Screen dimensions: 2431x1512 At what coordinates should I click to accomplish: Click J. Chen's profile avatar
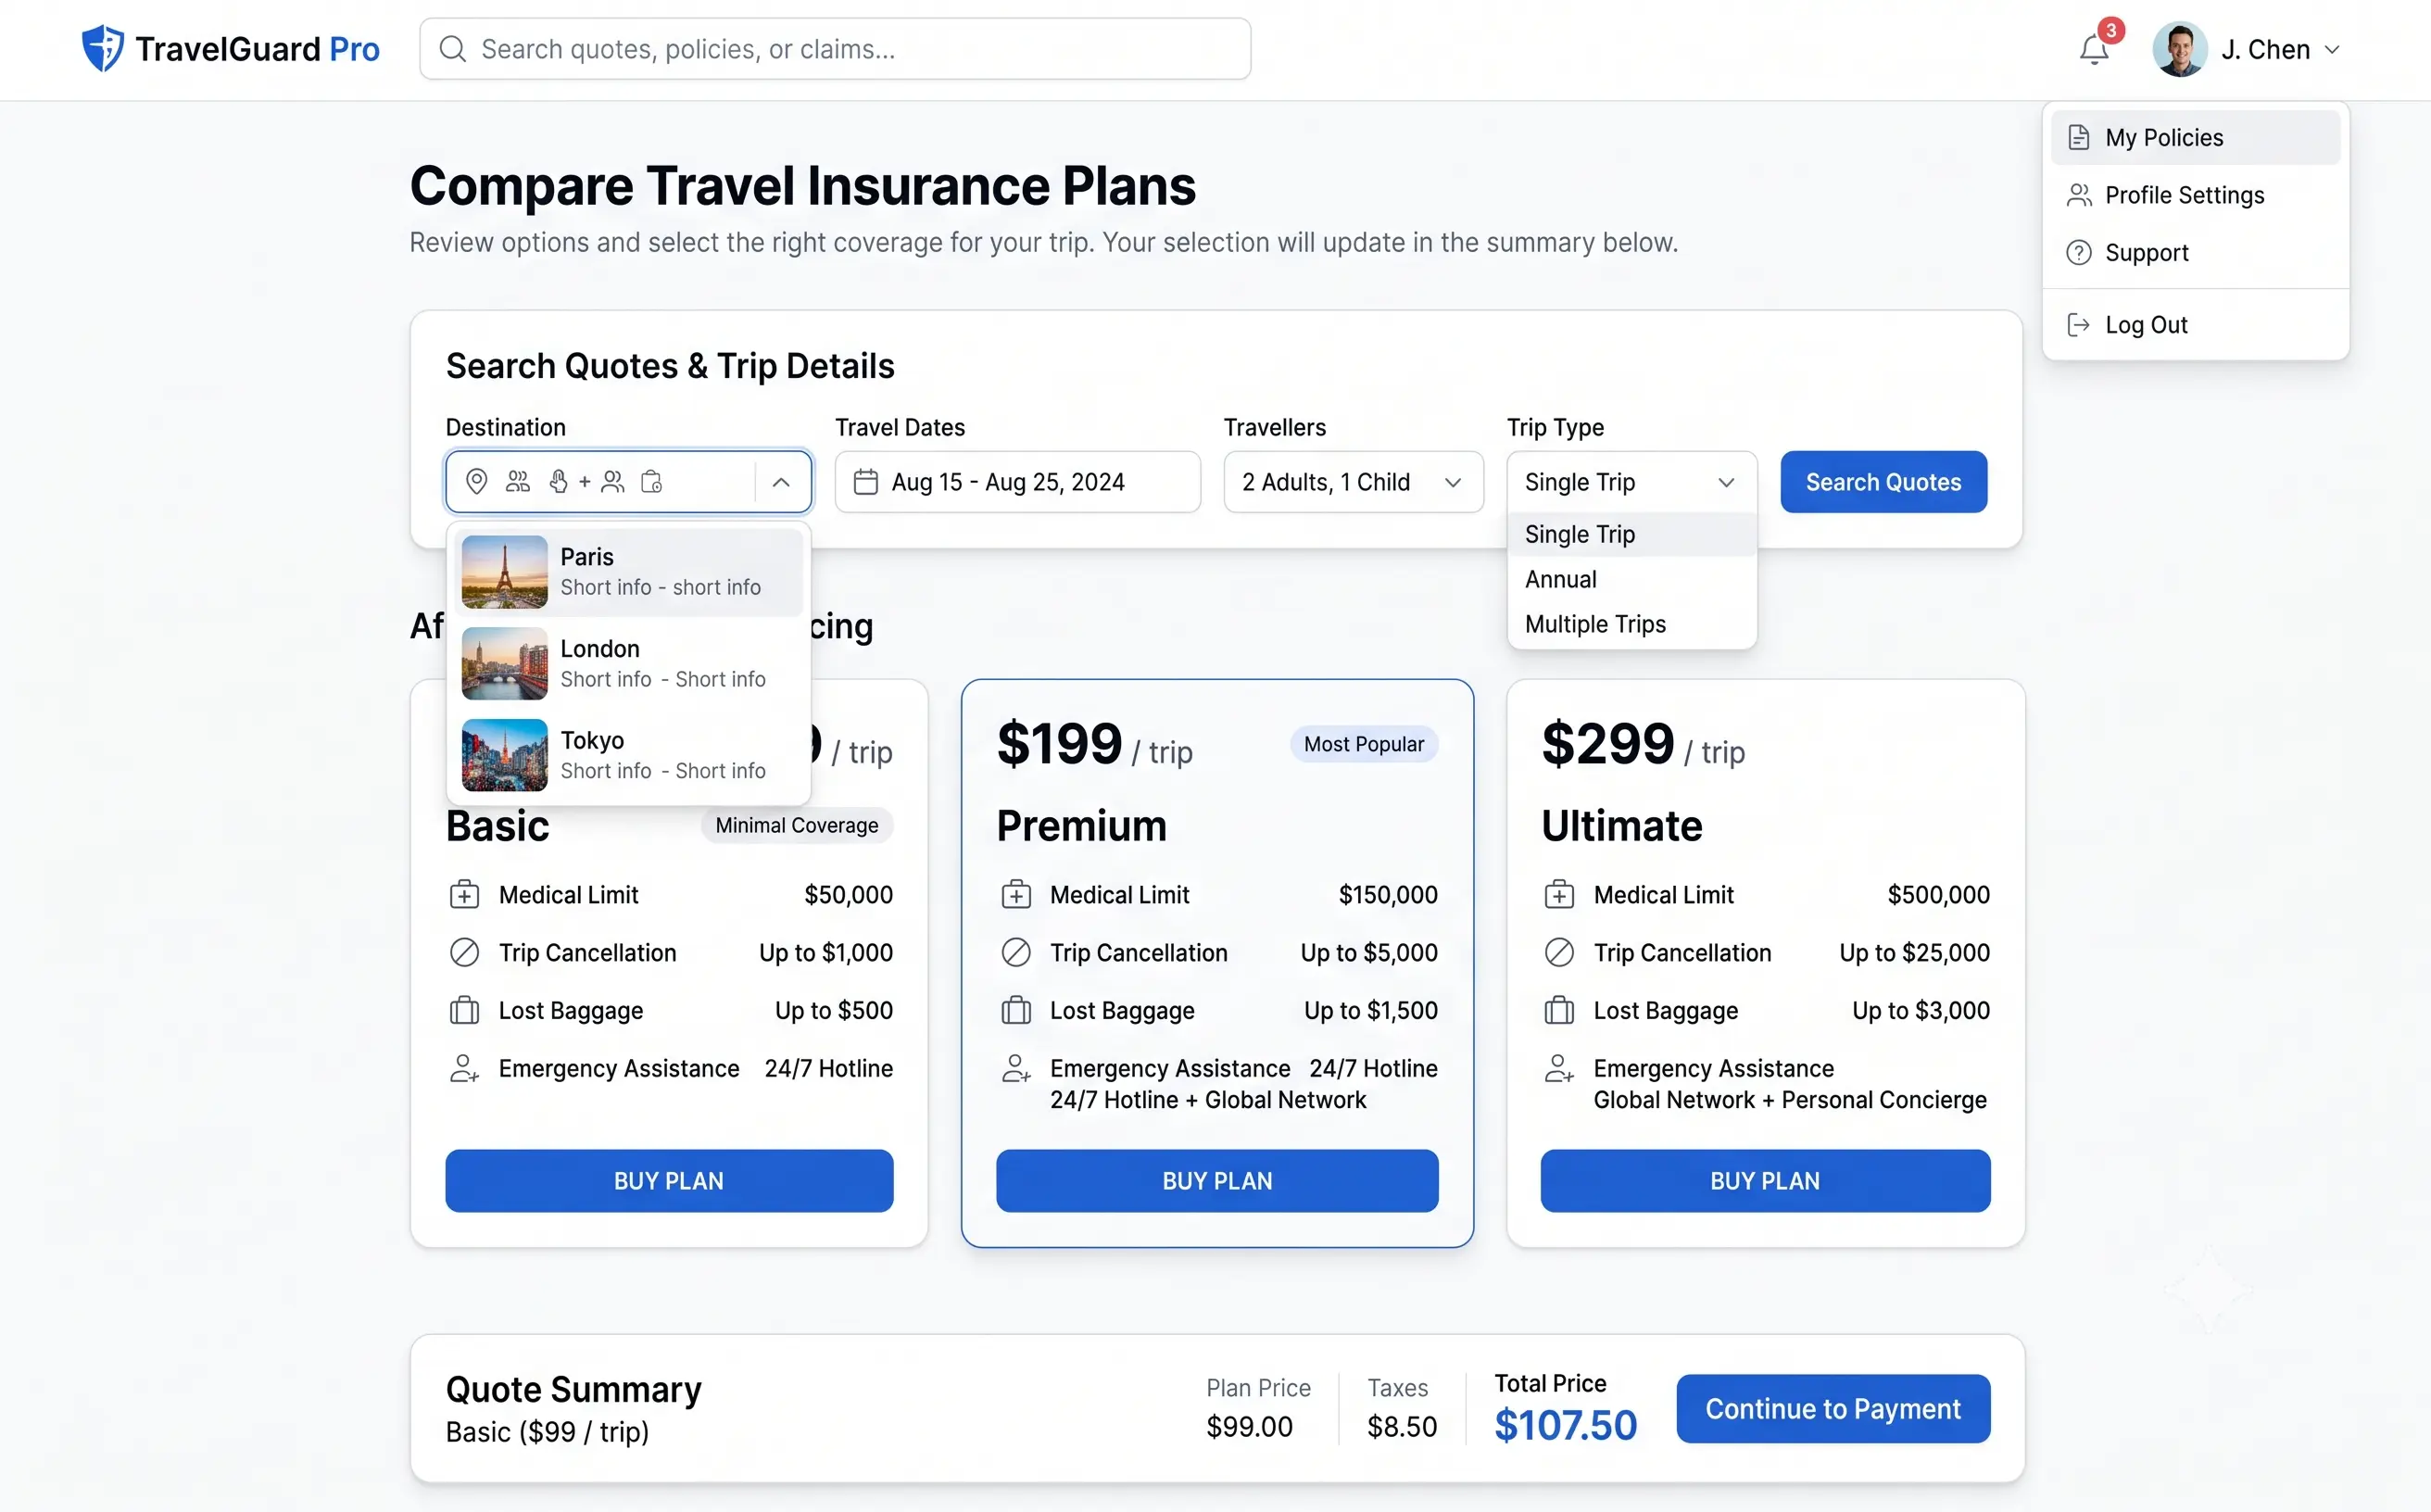click(2179, 49)
